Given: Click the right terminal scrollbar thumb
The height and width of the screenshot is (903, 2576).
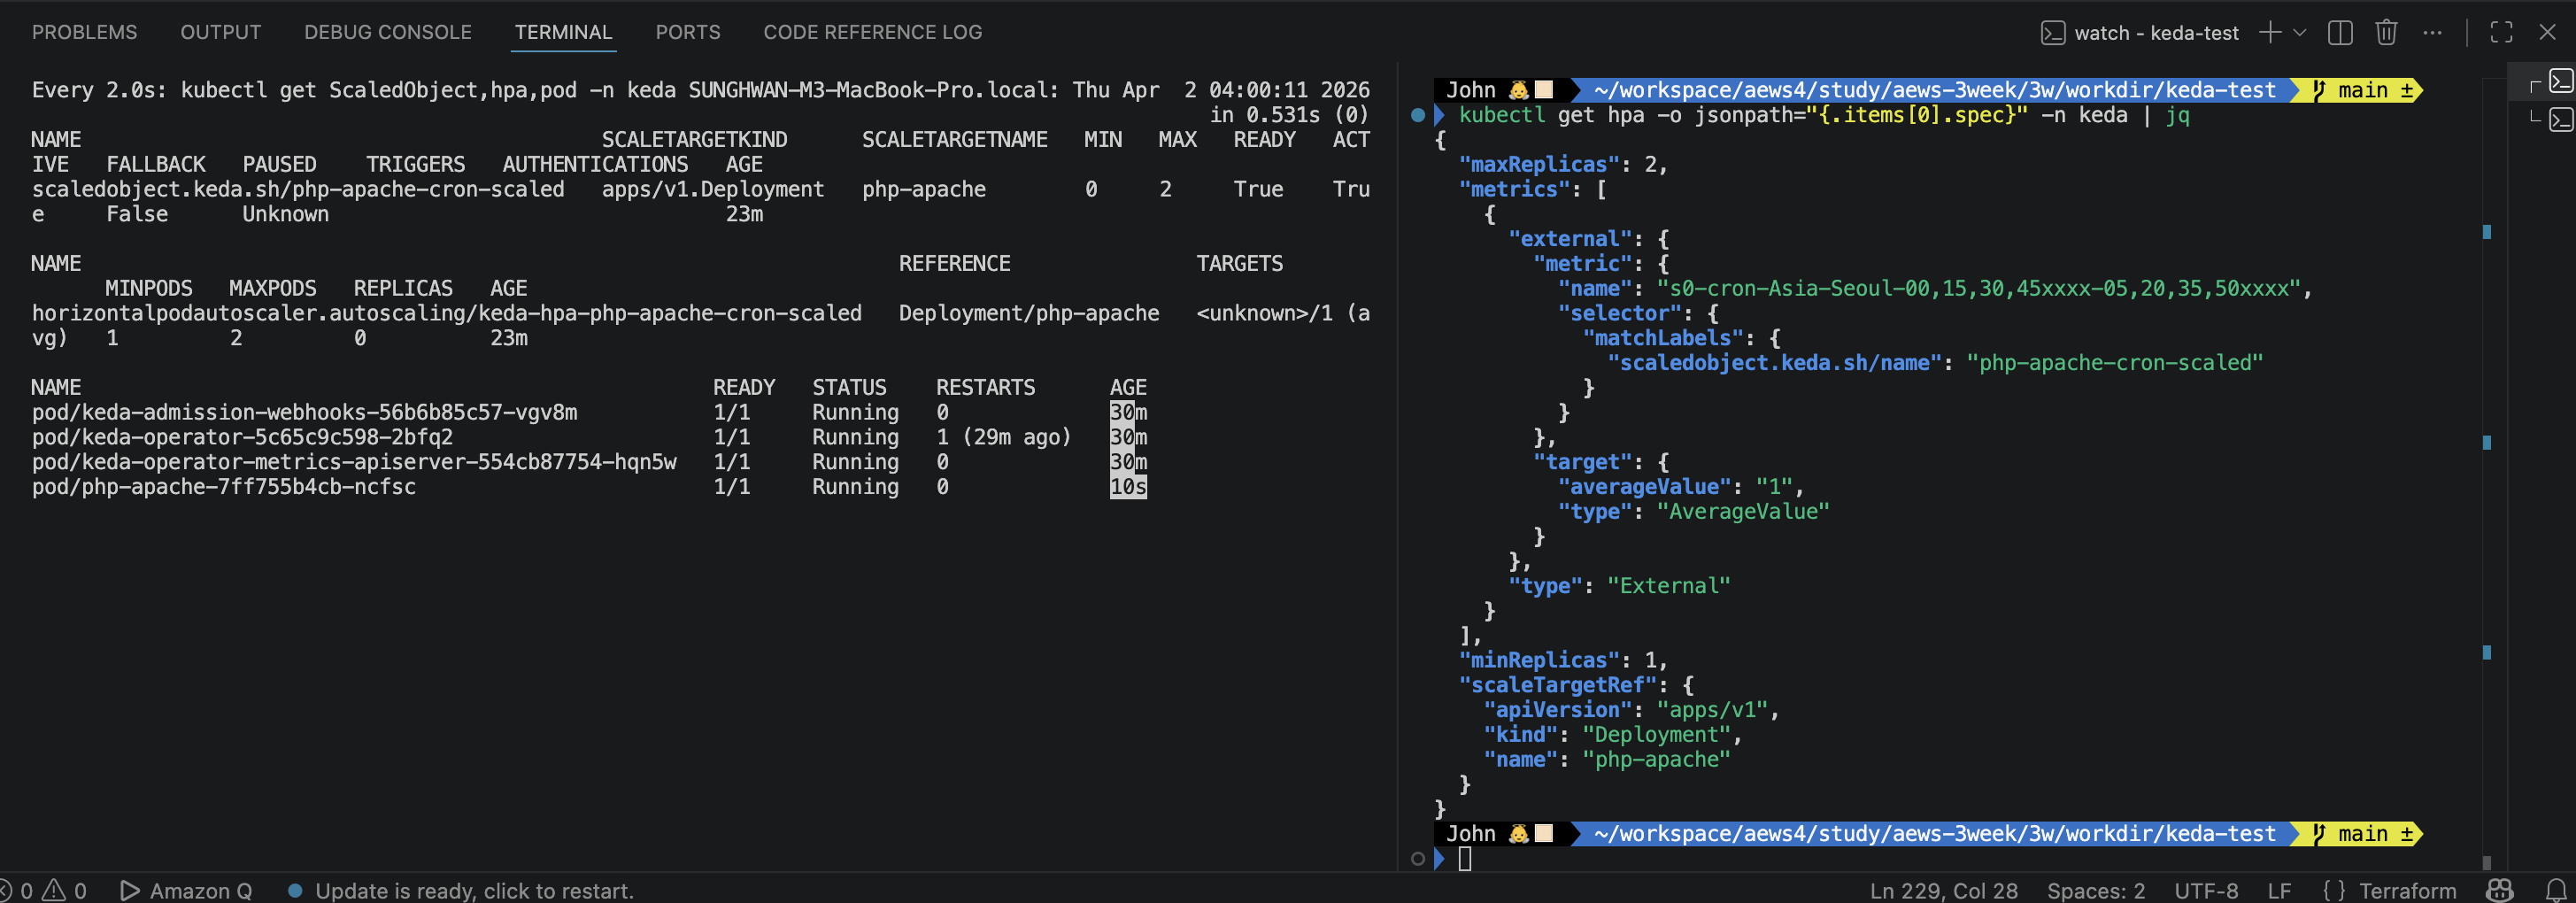Looking at the screenshot, I should click(2486, 862).
